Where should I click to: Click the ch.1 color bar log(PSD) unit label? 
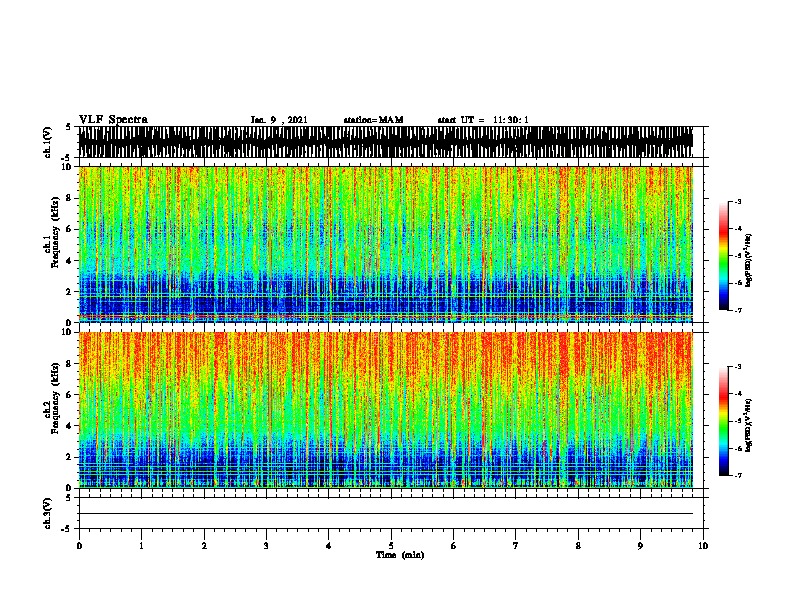click(x=748, y=260)
